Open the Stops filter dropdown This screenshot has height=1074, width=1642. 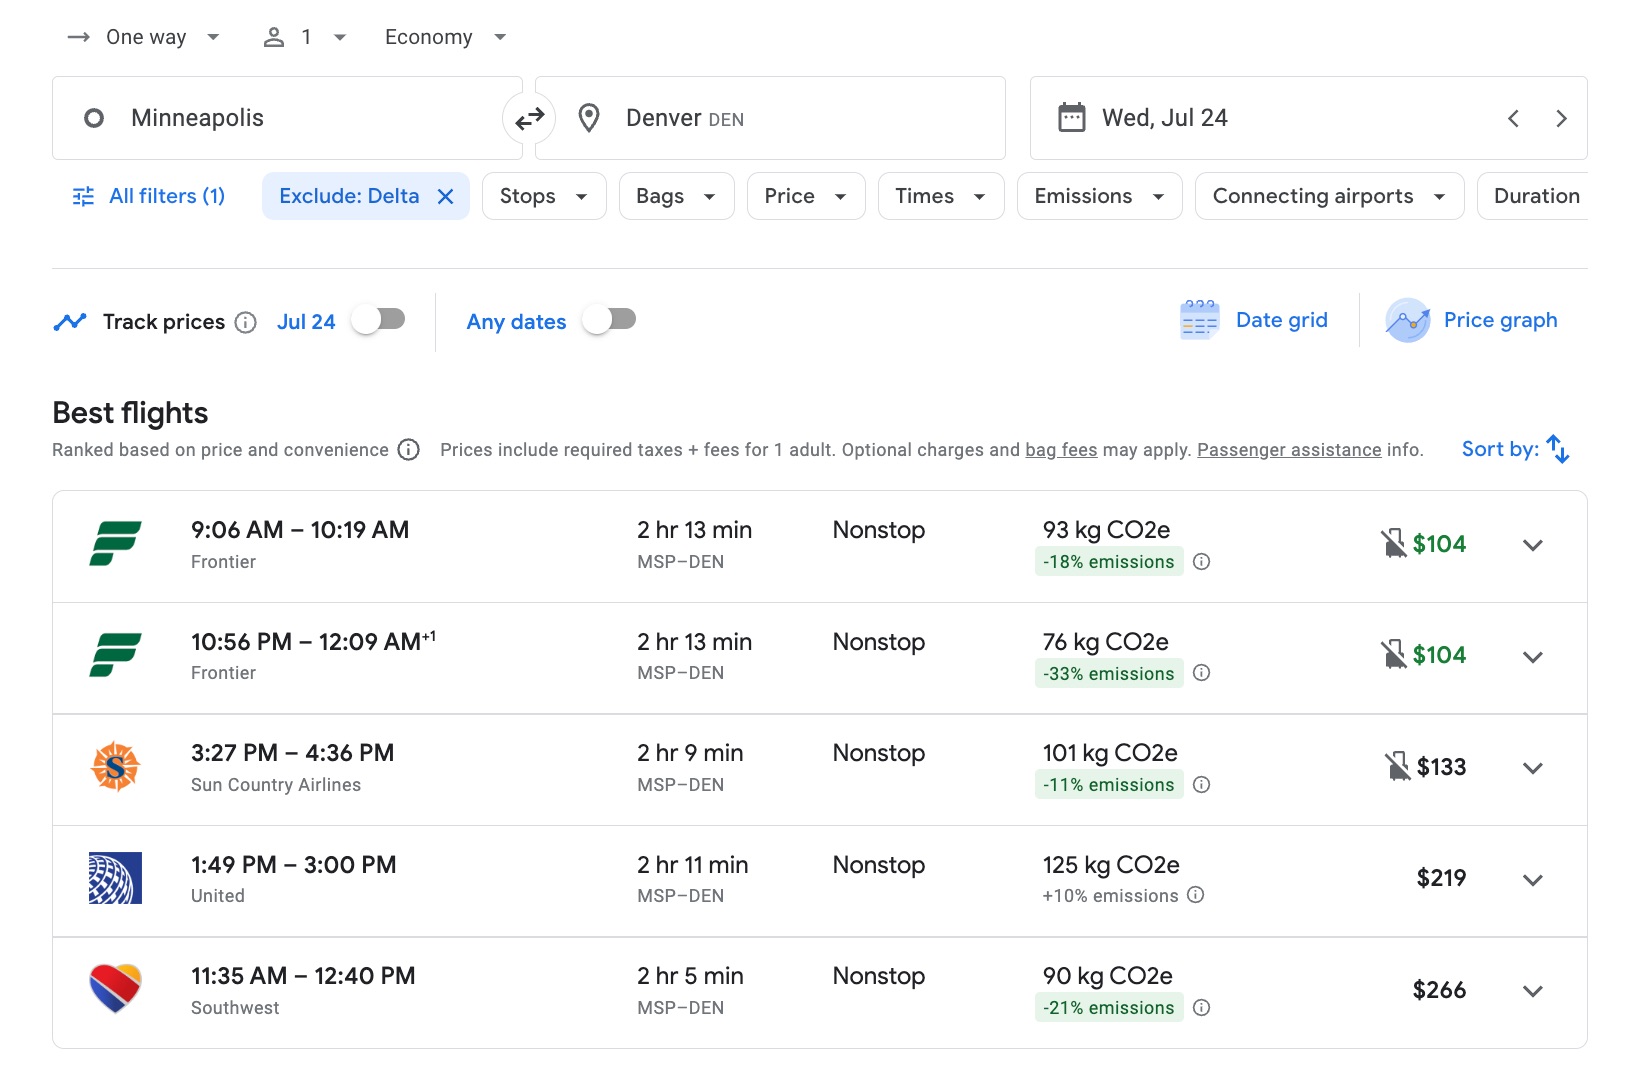click(543, 196)
